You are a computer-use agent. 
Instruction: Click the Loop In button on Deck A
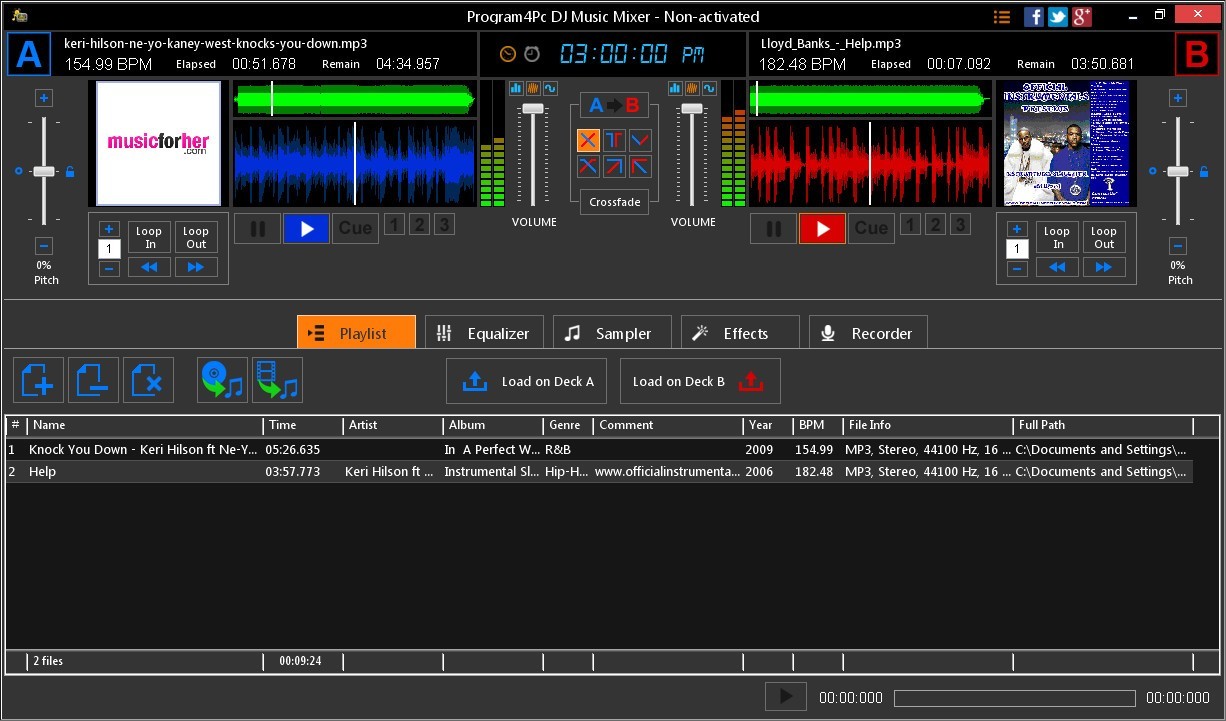click(x=148, y=236)
